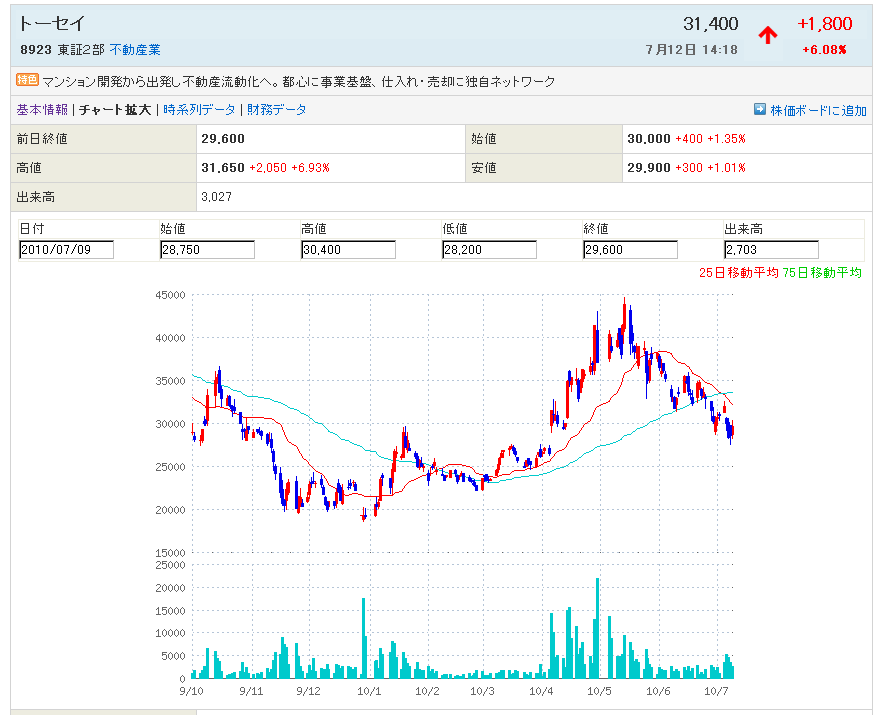Click the 9/10 date label on chart axis

[191, 691]
